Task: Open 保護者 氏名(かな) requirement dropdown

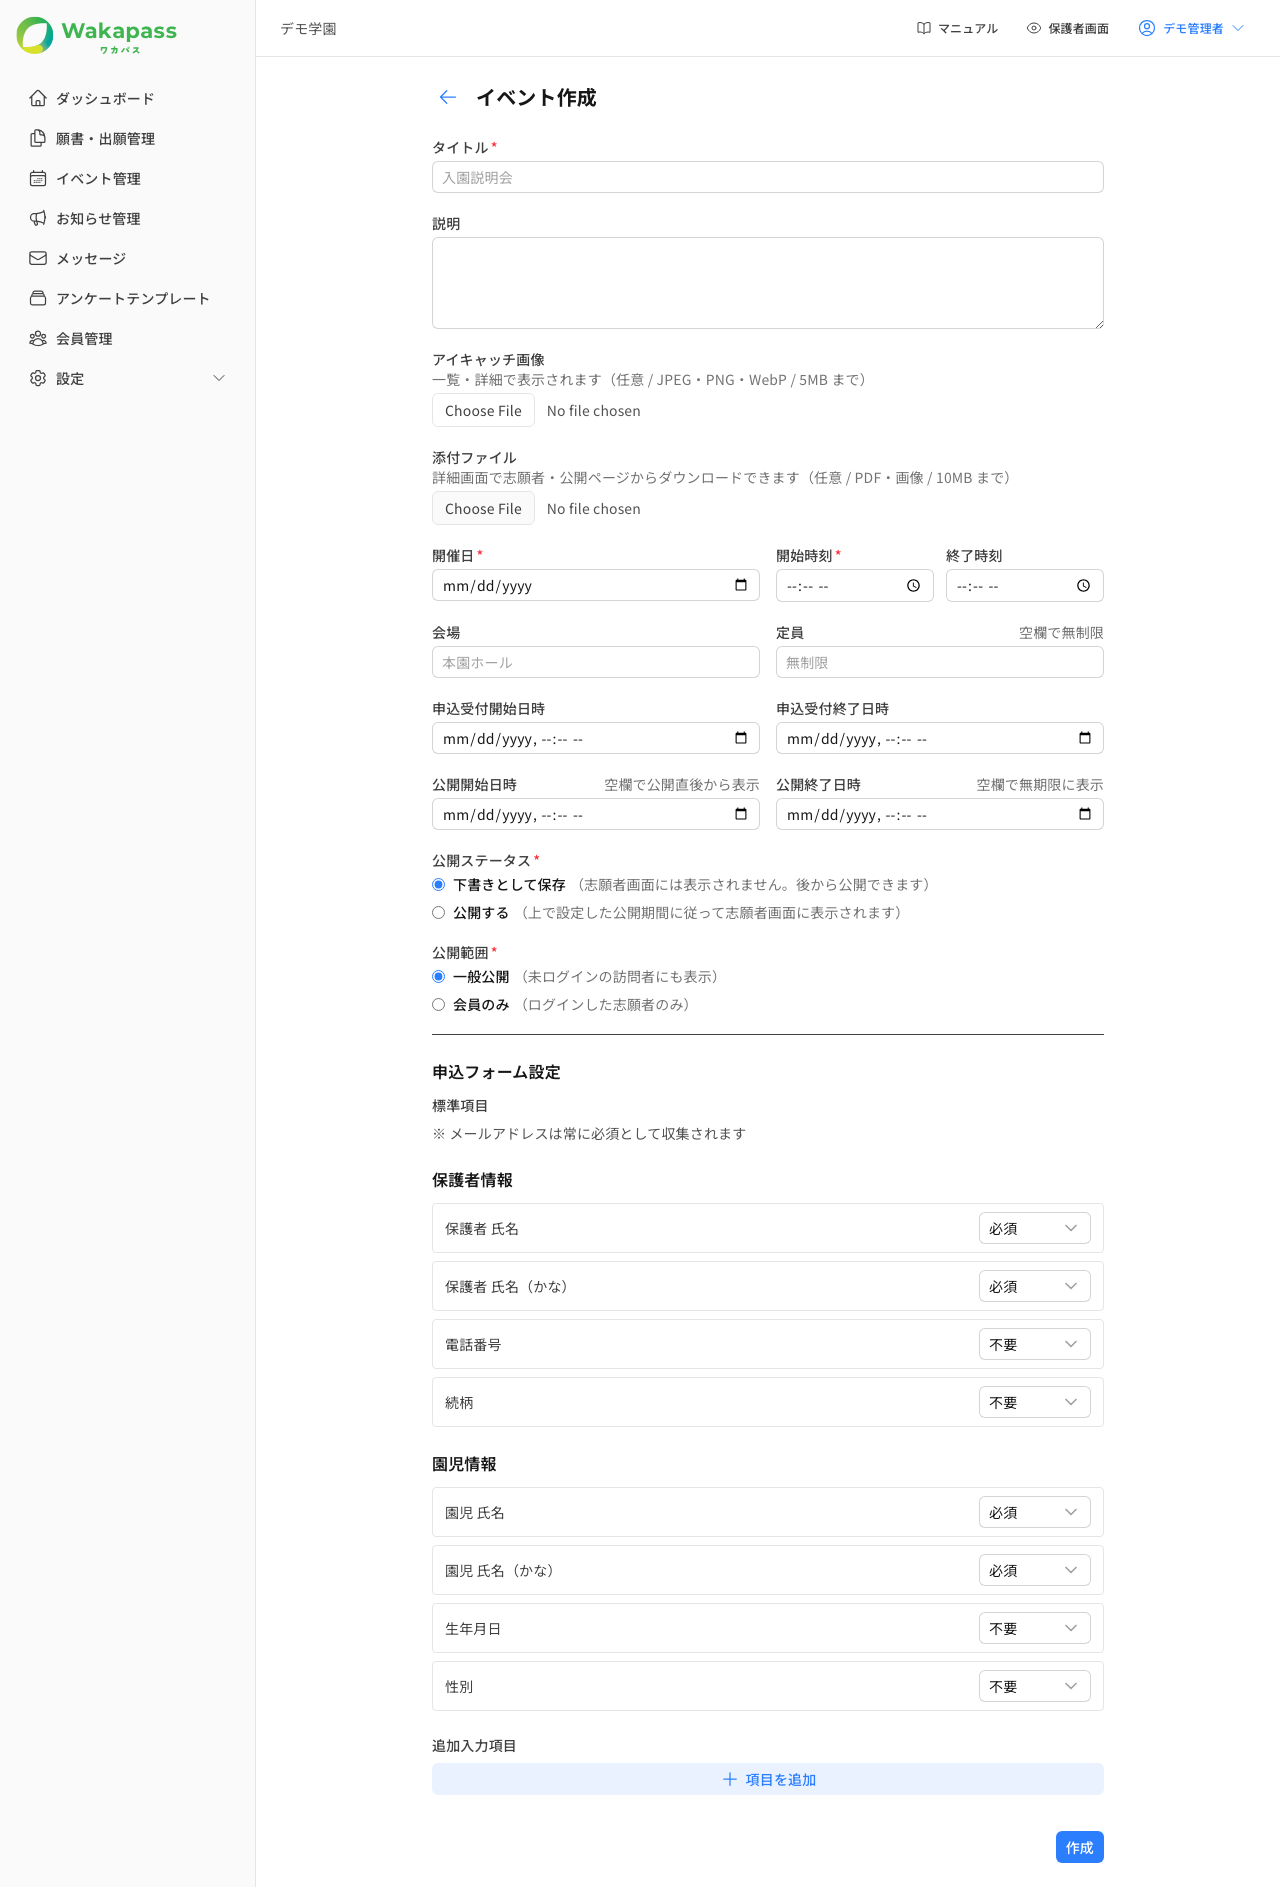Action: click(x=1034, y=1286)
